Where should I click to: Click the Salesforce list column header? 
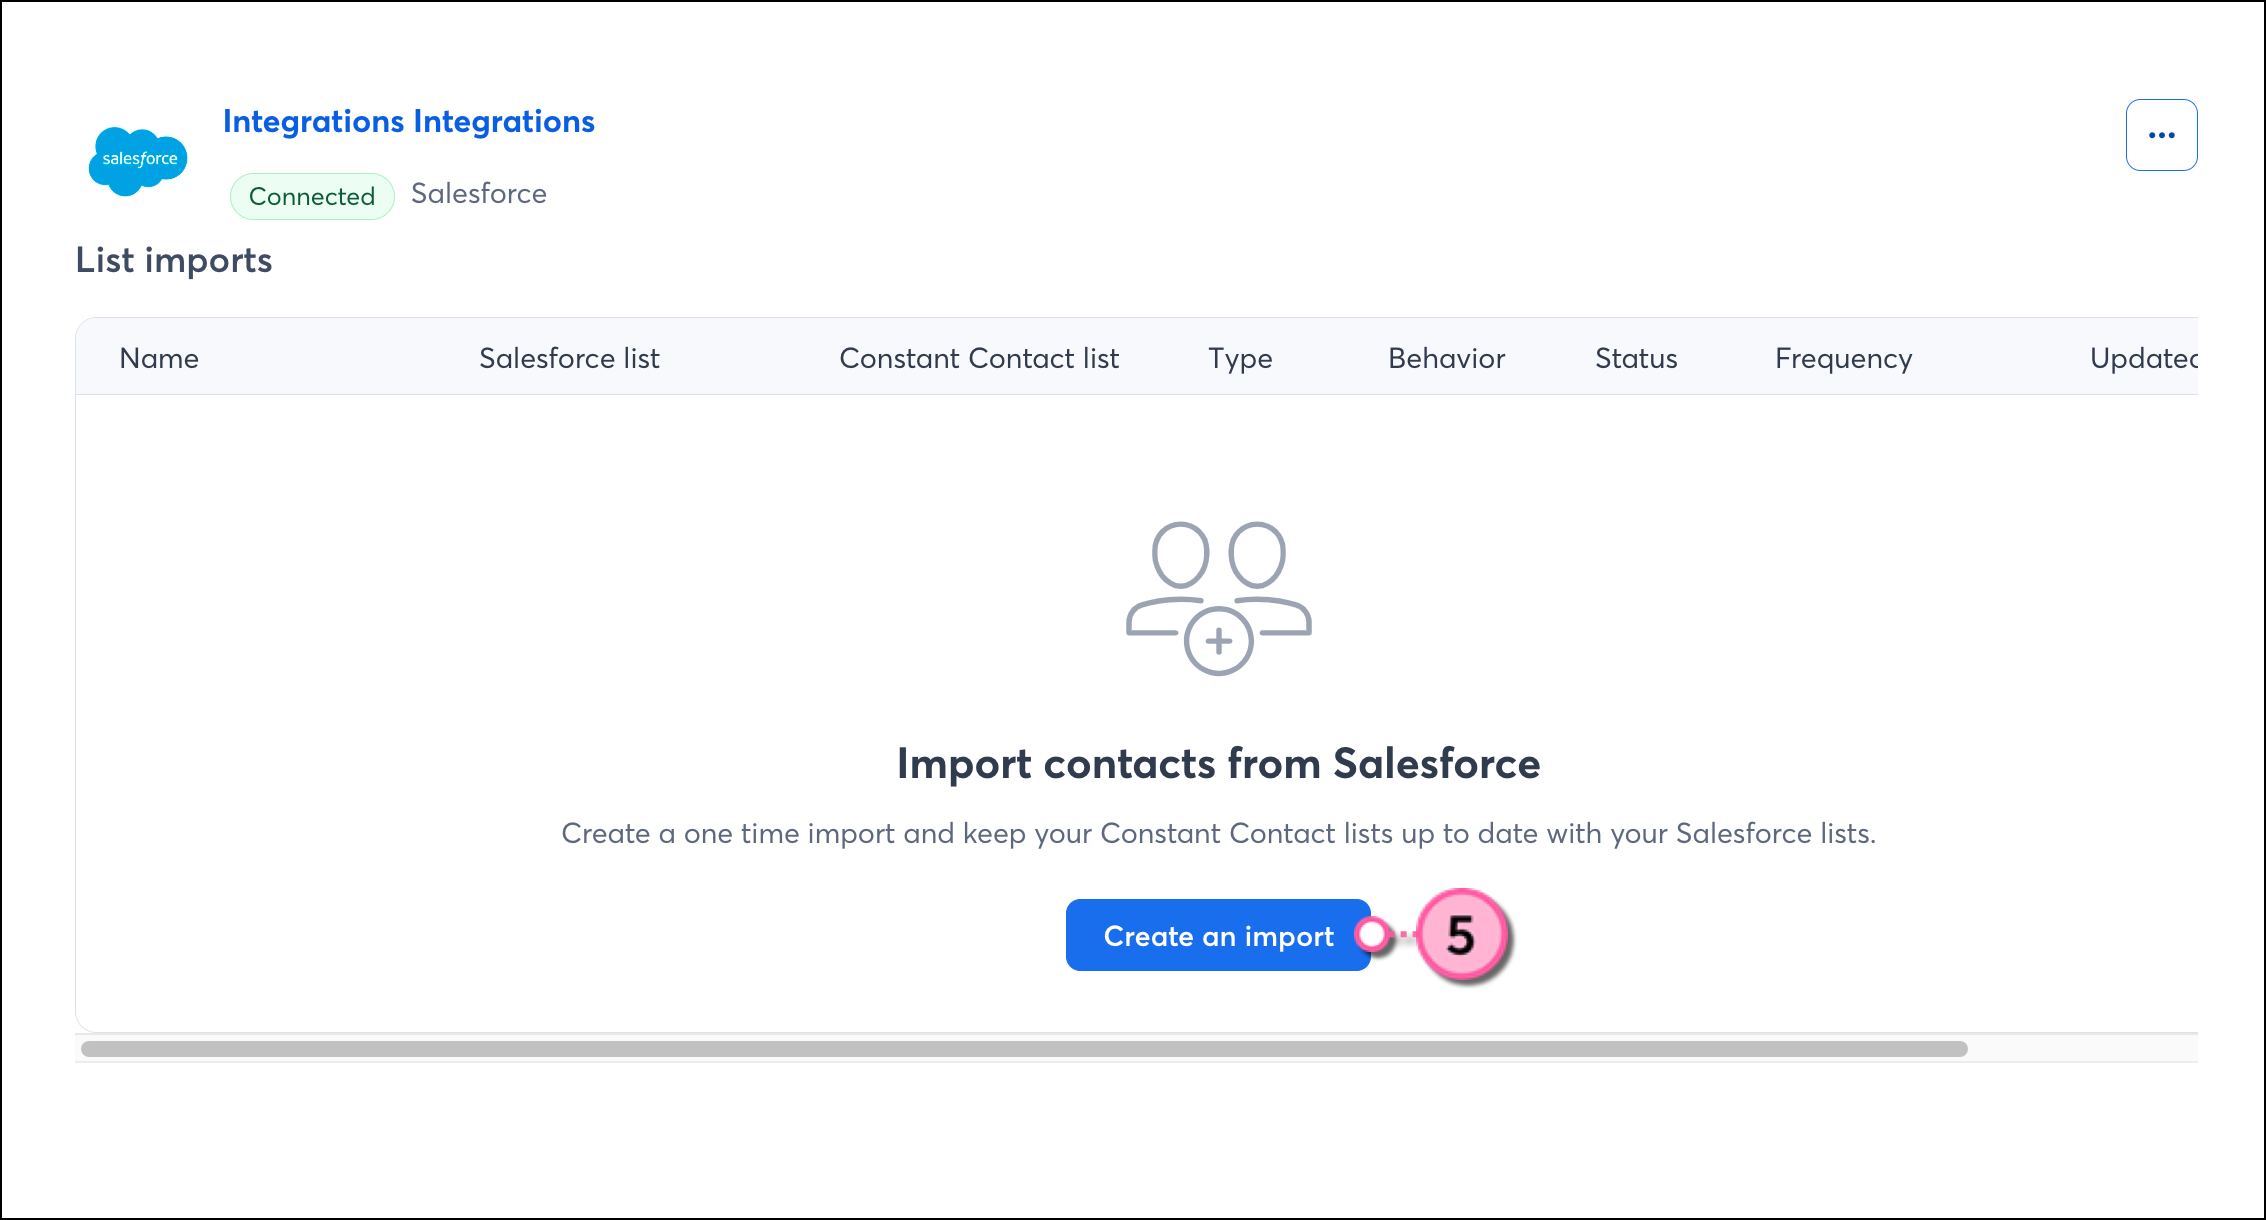coord(569,358)
